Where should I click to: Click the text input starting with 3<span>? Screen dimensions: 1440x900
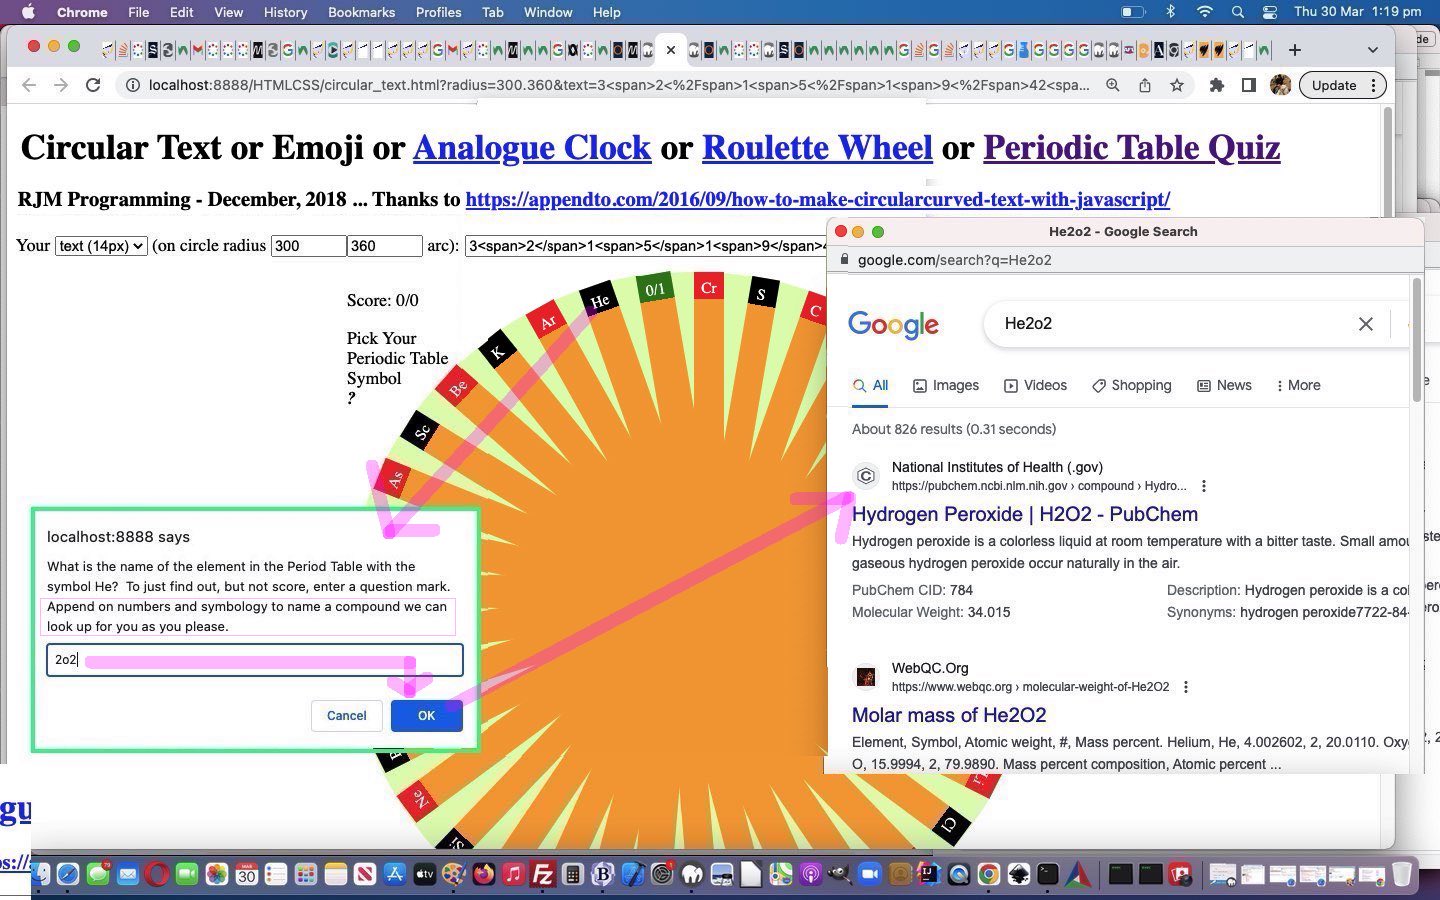[646, 245]
